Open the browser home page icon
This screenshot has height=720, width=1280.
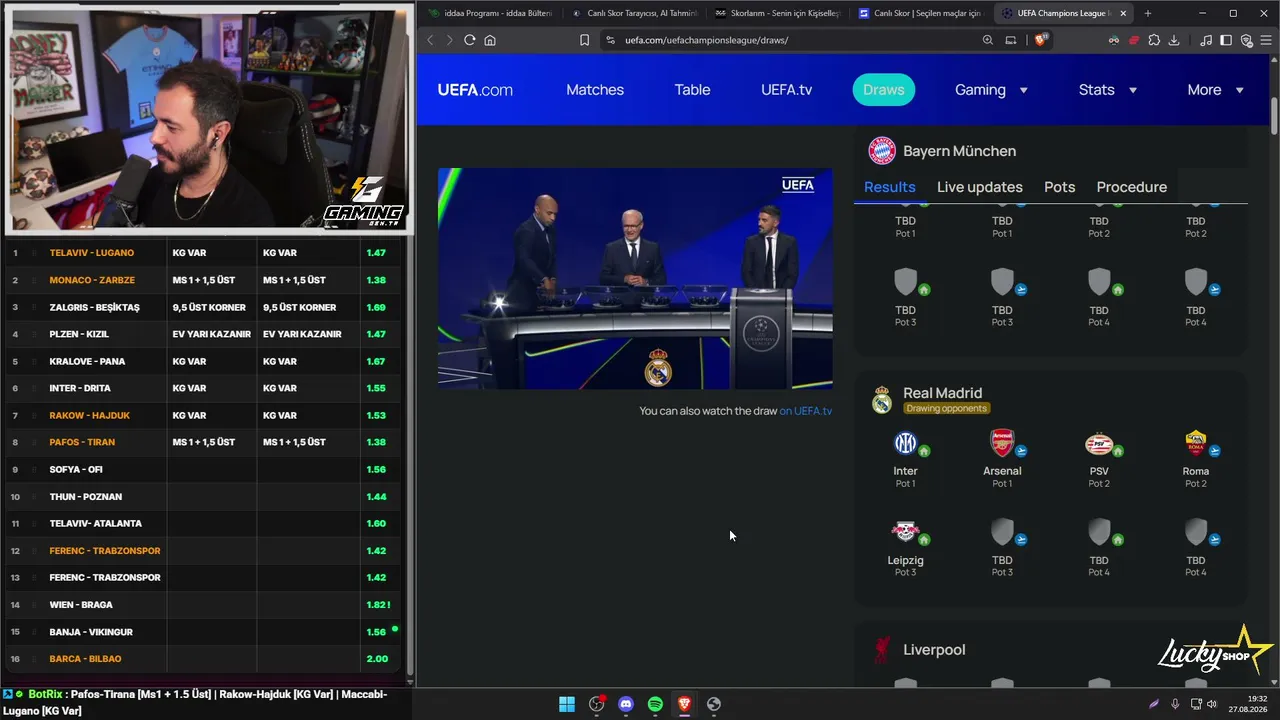point(490,40)
